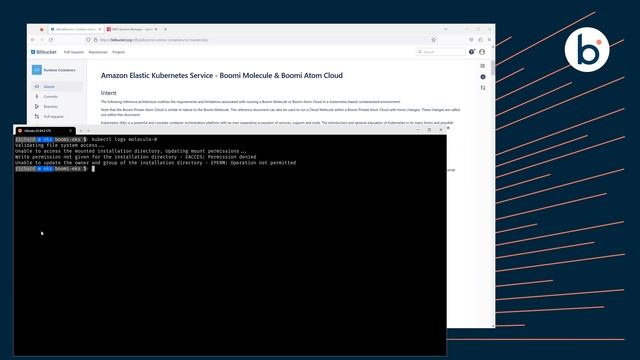Click the extensions icon in browser toolbar

click(x=480, y=40)
